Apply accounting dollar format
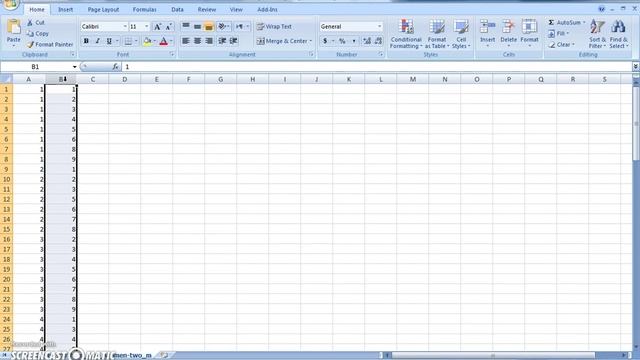640x360 pixels. tap(325, 41)
